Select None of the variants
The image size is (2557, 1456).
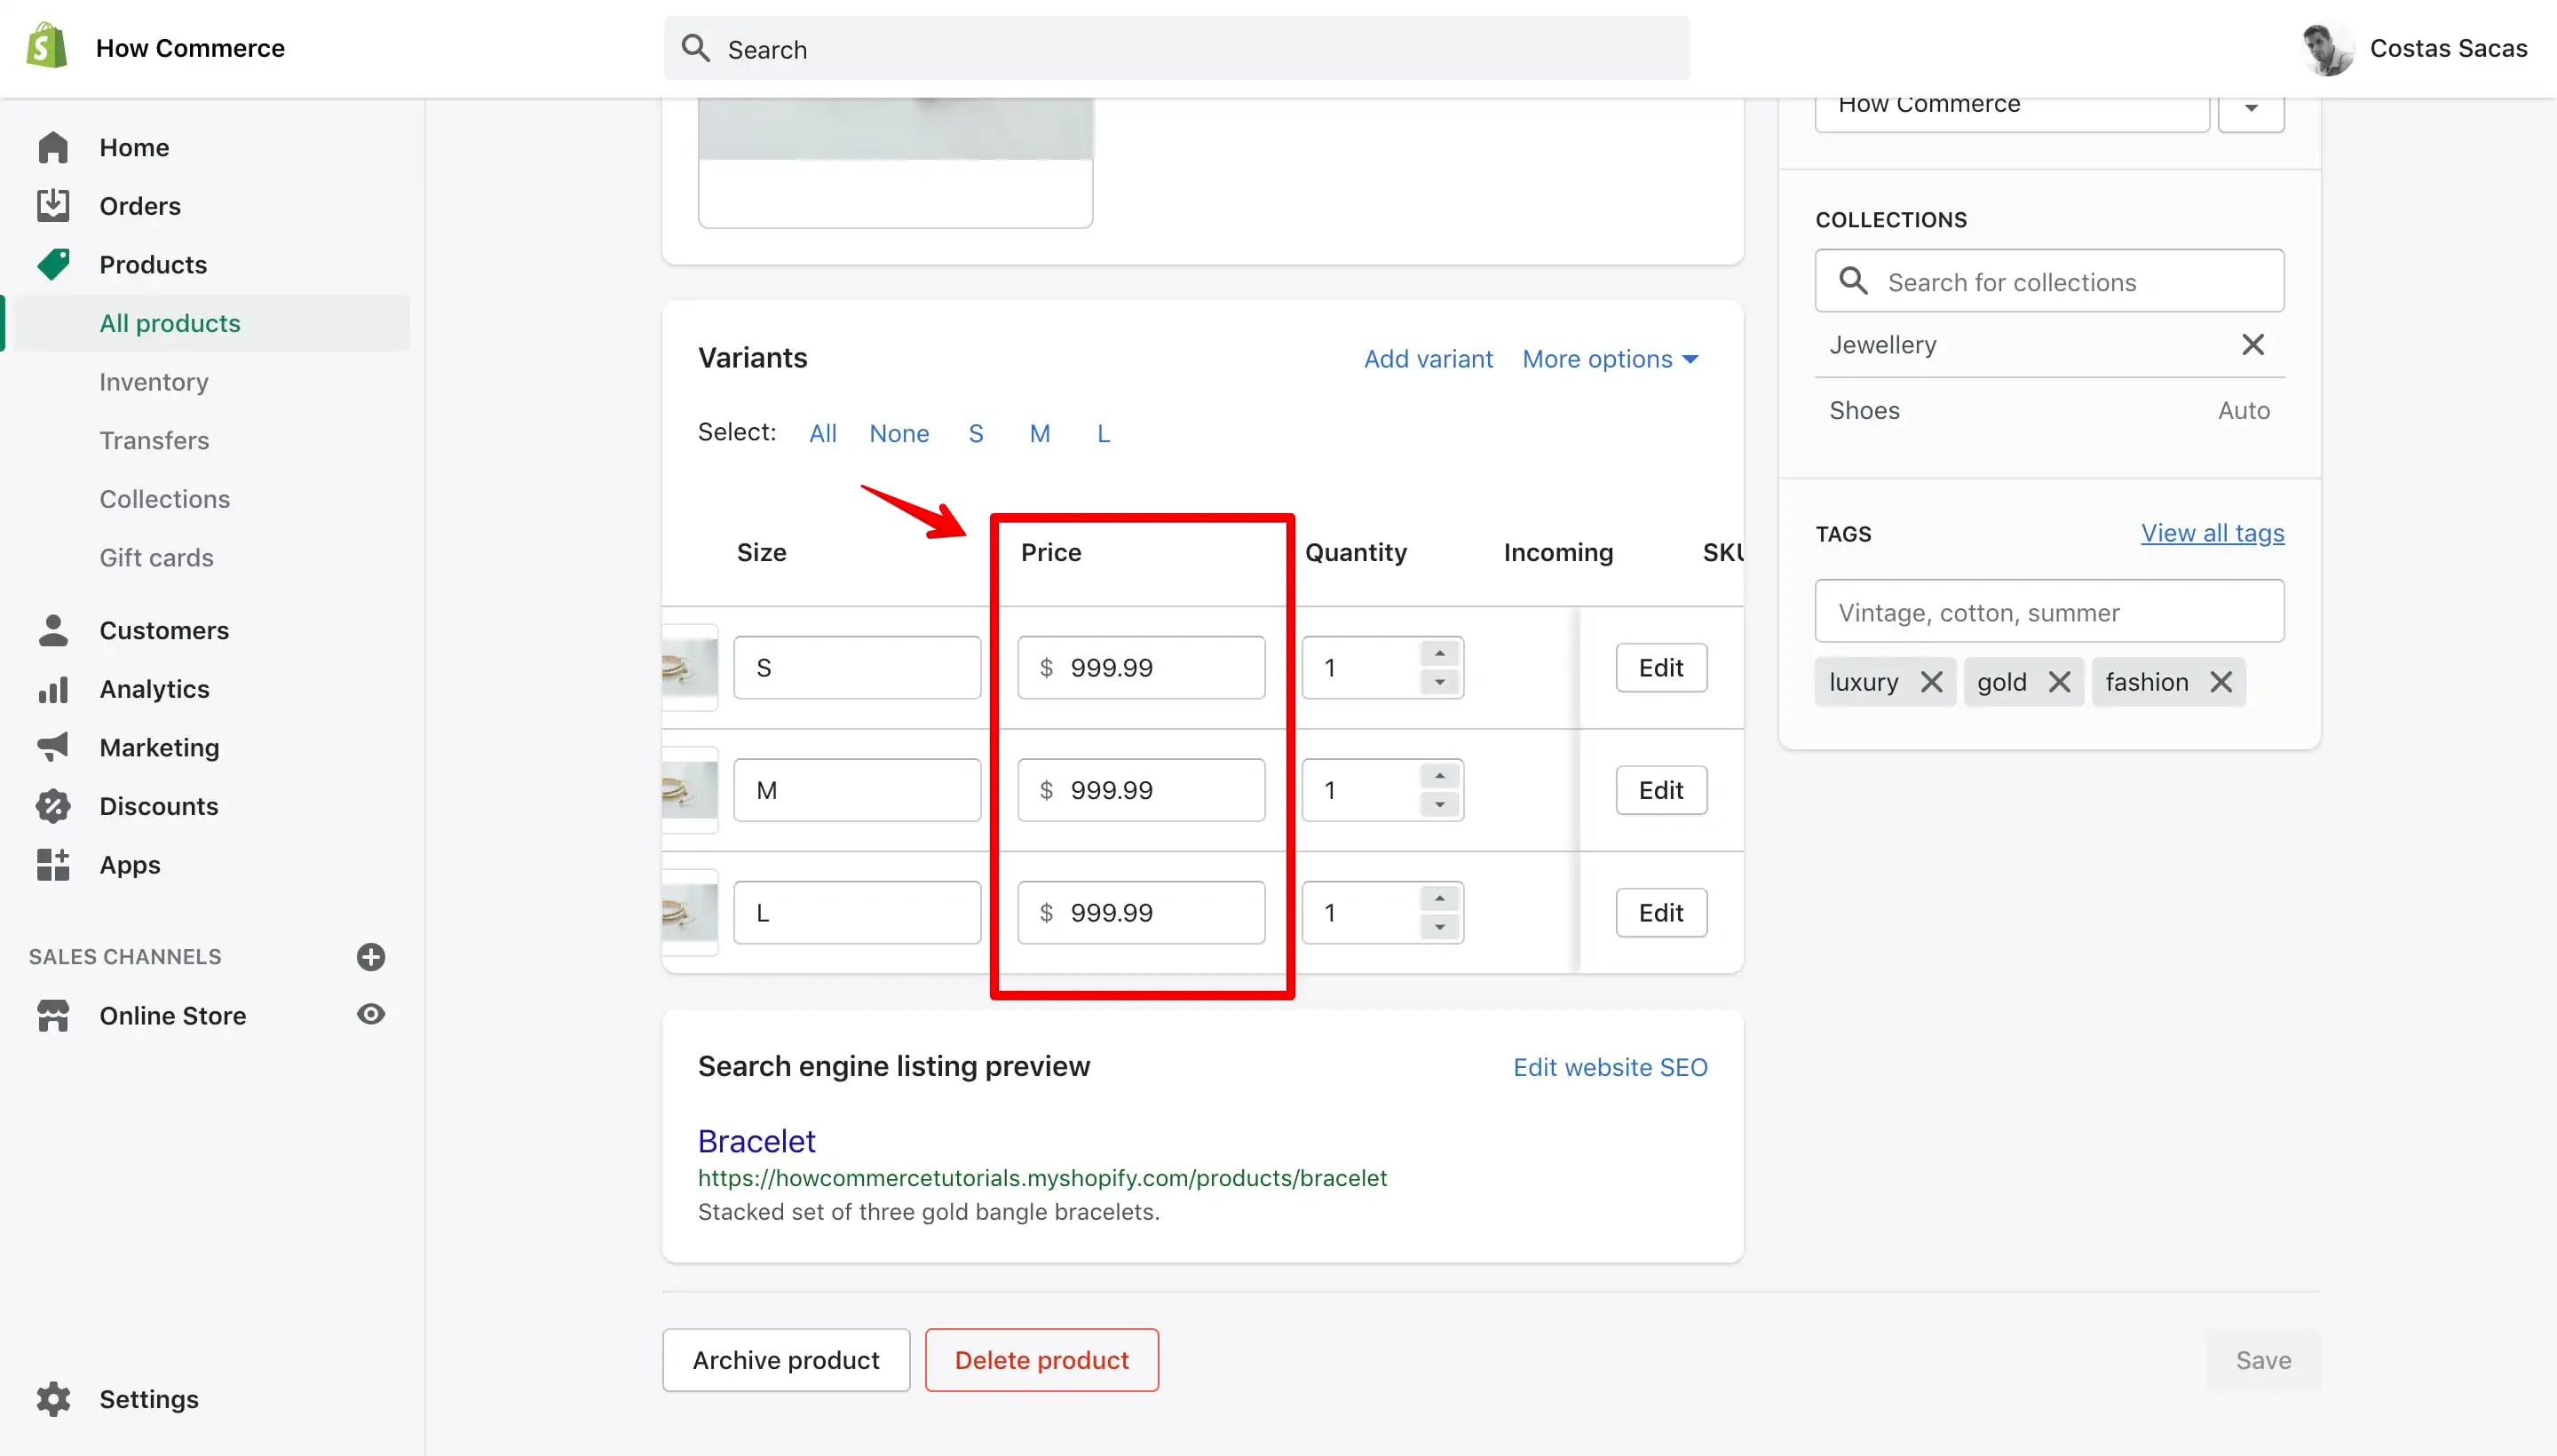[x=899, y=433]
